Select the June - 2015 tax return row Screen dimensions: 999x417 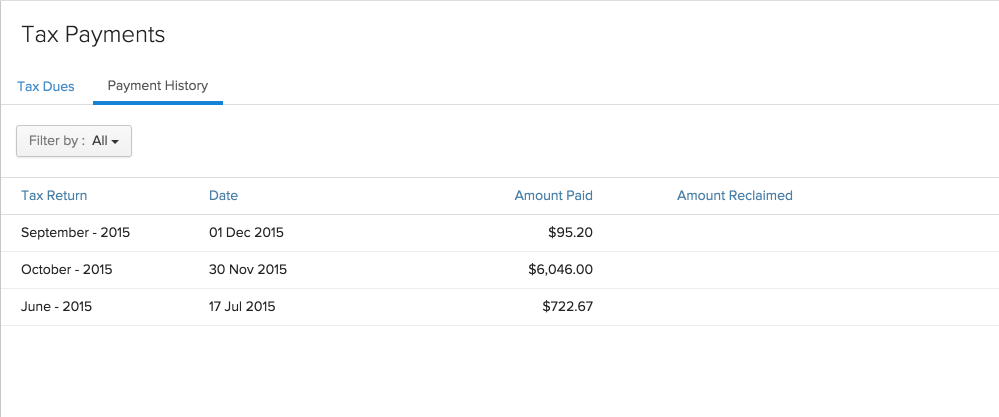pyautogui.click(x=56, y=307)
